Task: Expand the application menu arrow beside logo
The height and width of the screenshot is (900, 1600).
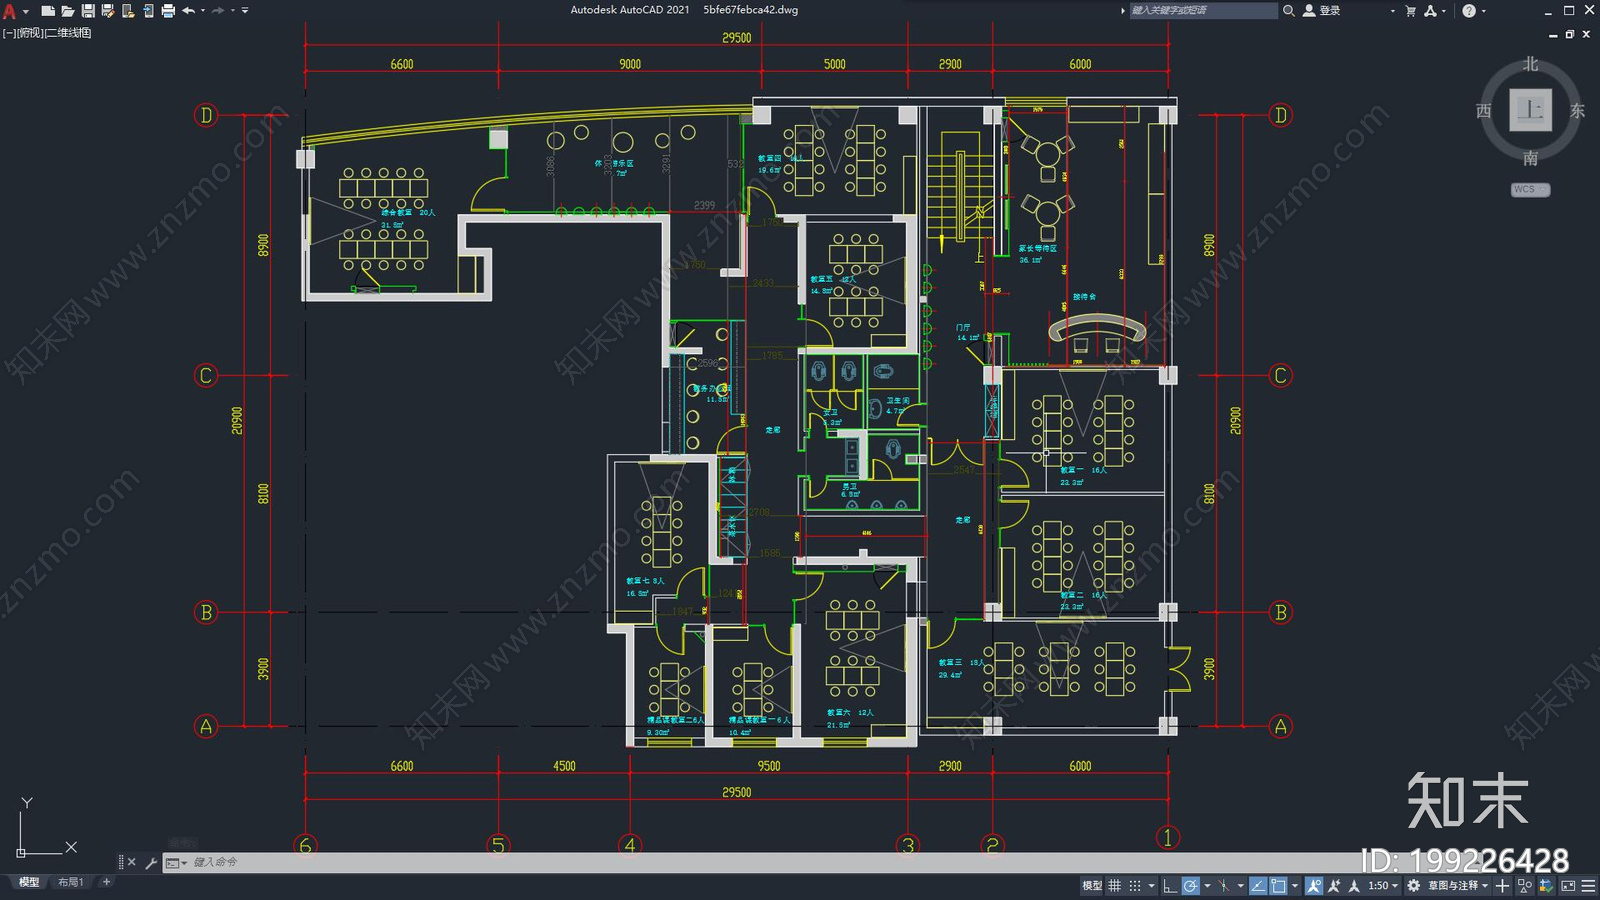Action: pyautogui.click(x=25, y=11)
